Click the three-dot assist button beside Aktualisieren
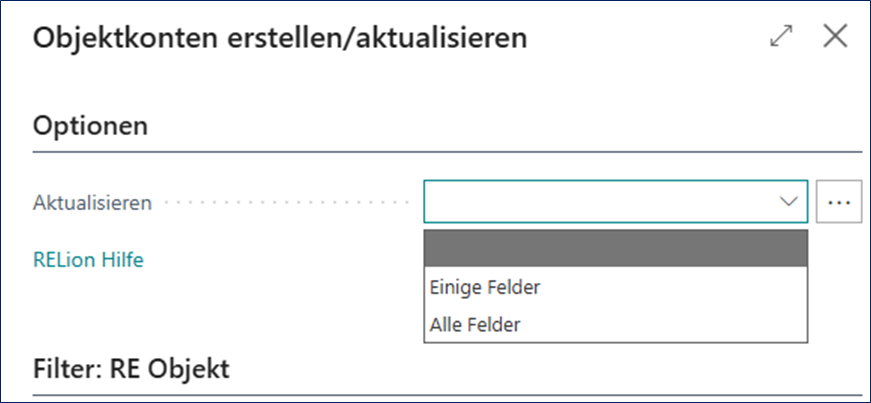 click(838, 202)
